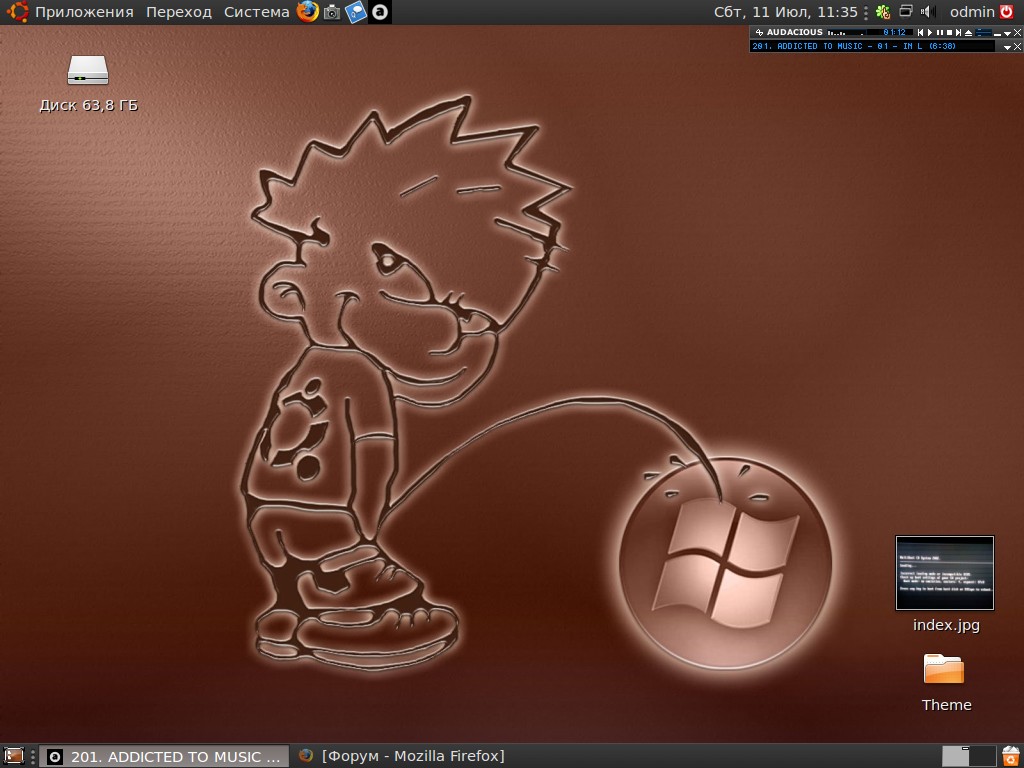Select the Theme folder on the desktop
This screenshot has width=1024, height=768.
tap(944, 669)
